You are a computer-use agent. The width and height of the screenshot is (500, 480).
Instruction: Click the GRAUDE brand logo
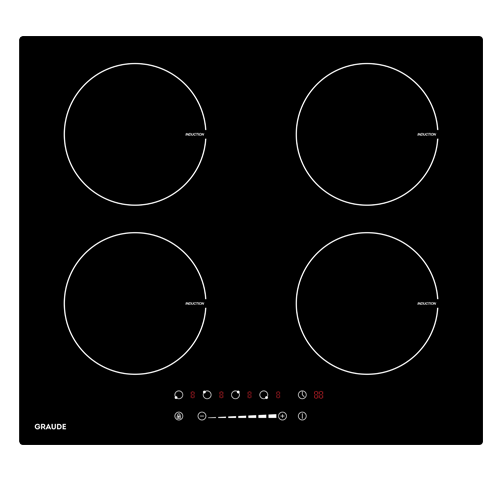(50, 427)
